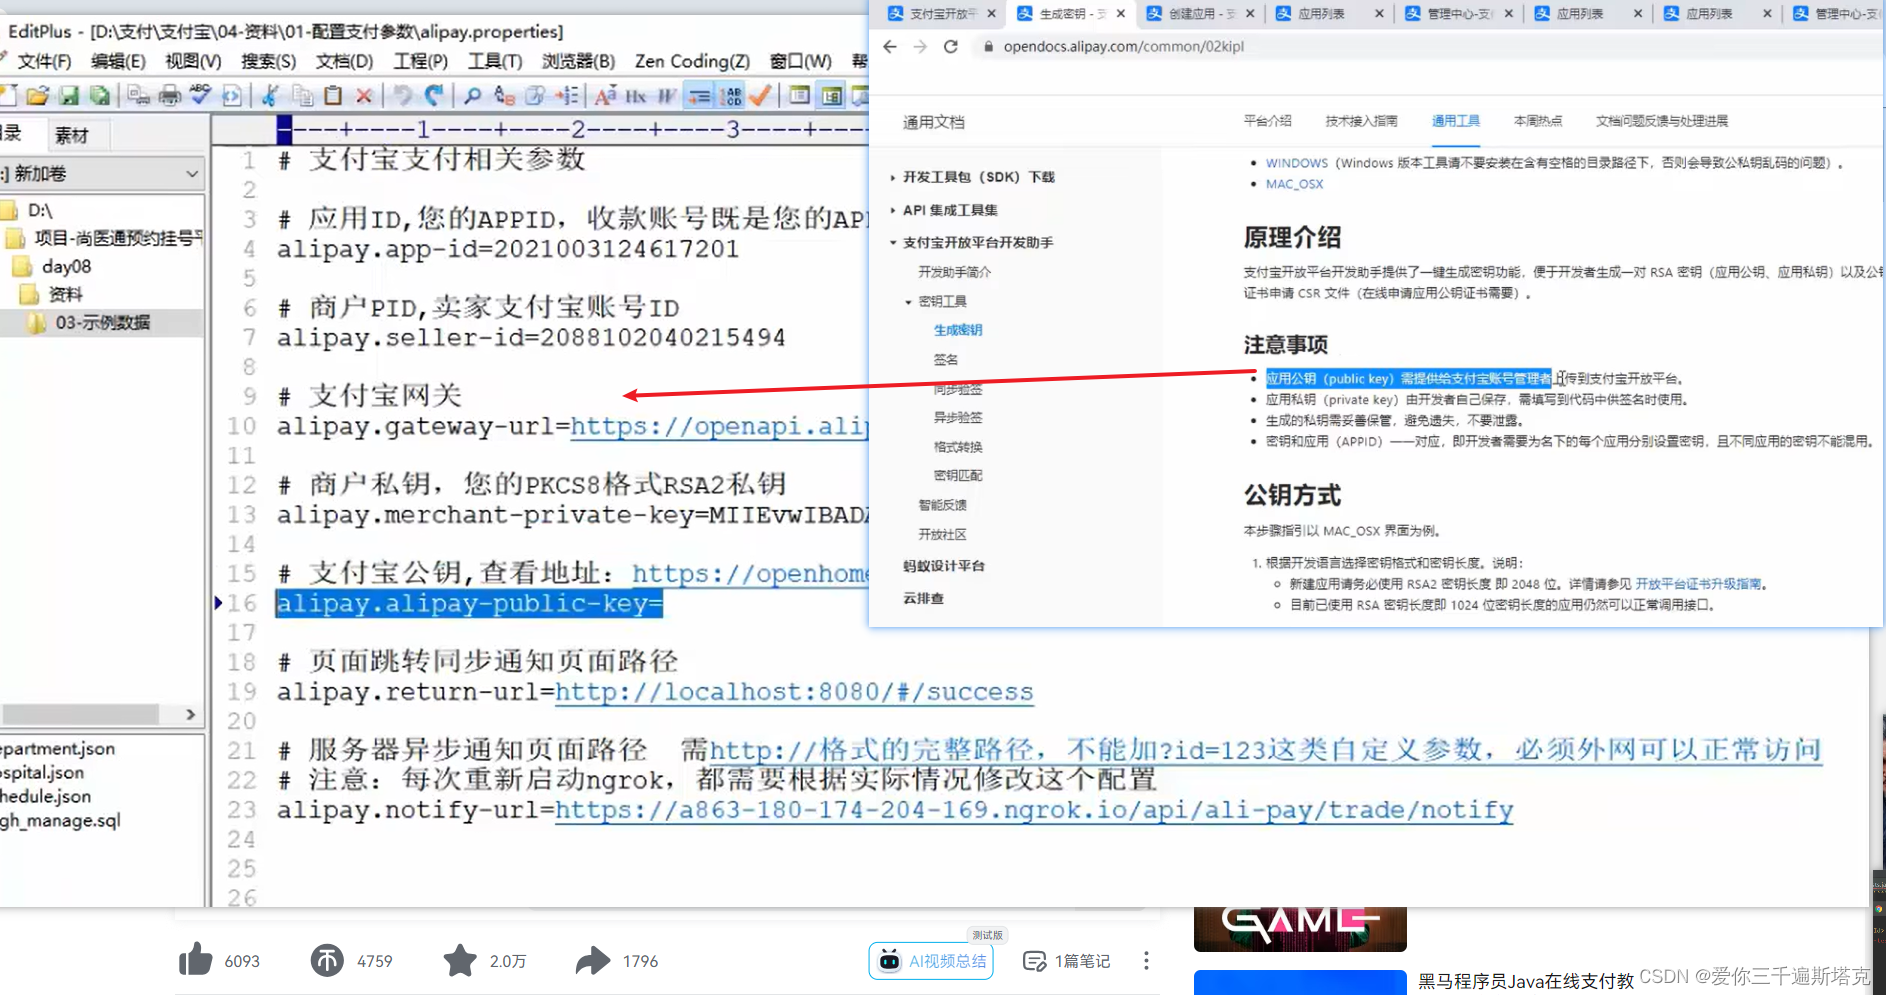Click the Font settings Aa icon
Image resolution: width=1886 pixels, height=995 pixels.
tap(605, 96)
